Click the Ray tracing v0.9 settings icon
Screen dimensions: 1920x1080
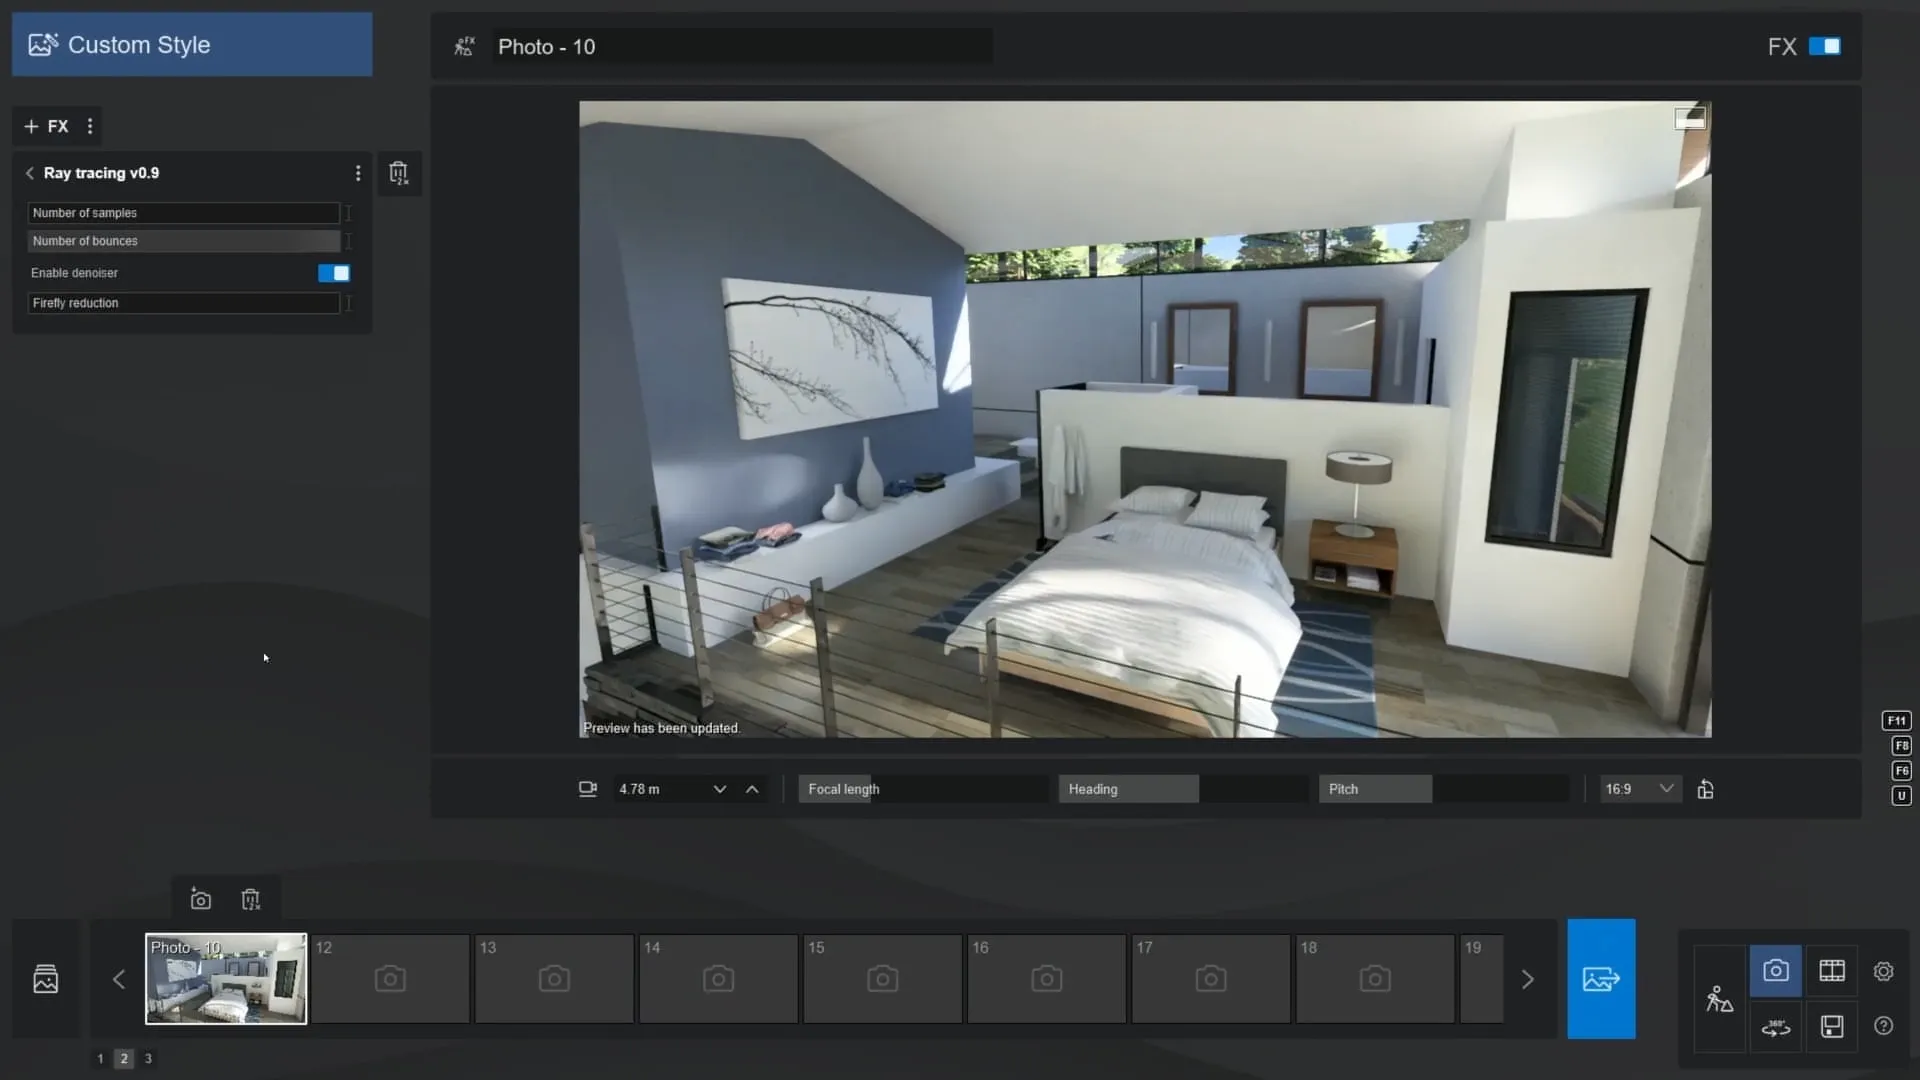[x=356, y=171]
